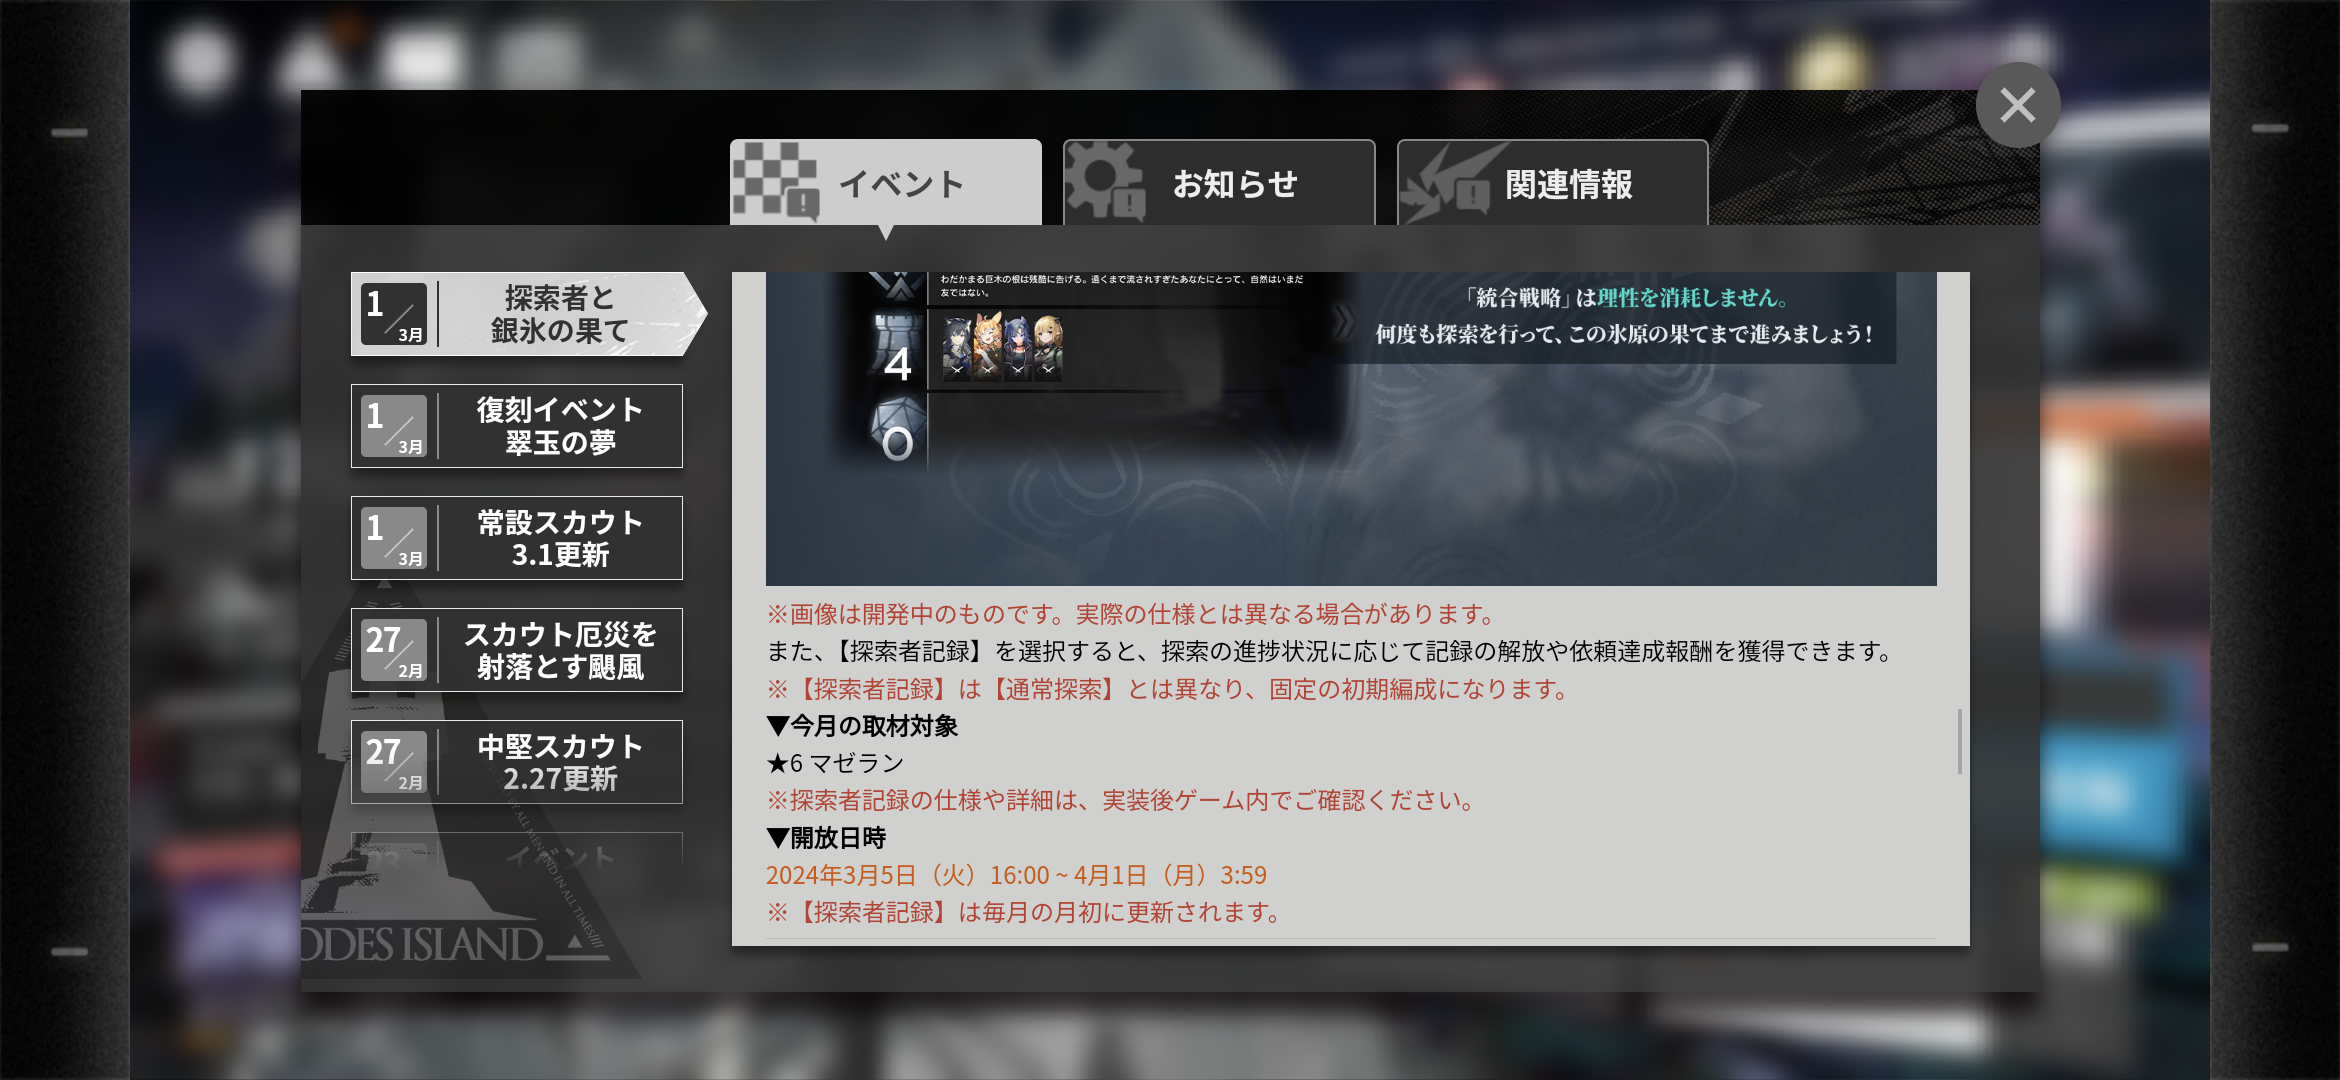2340x1080 pixels.
Task: Select the 中堅スカウト 2.27更新 entry
Action: coord(517,762)
